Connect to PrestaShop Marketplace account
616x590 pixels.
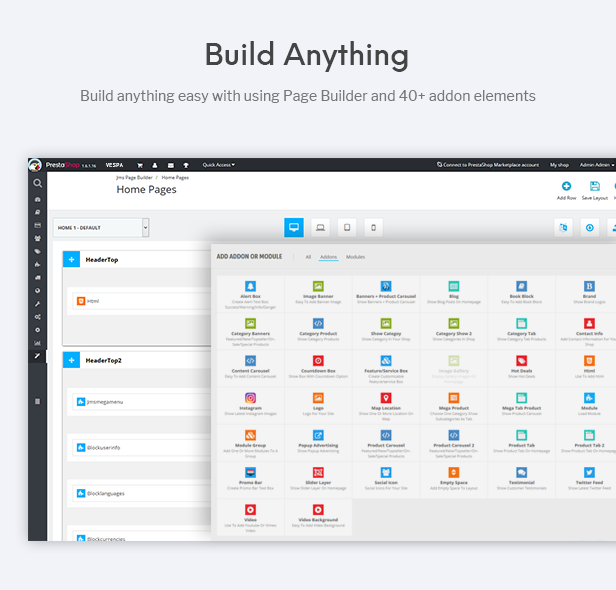488,165
